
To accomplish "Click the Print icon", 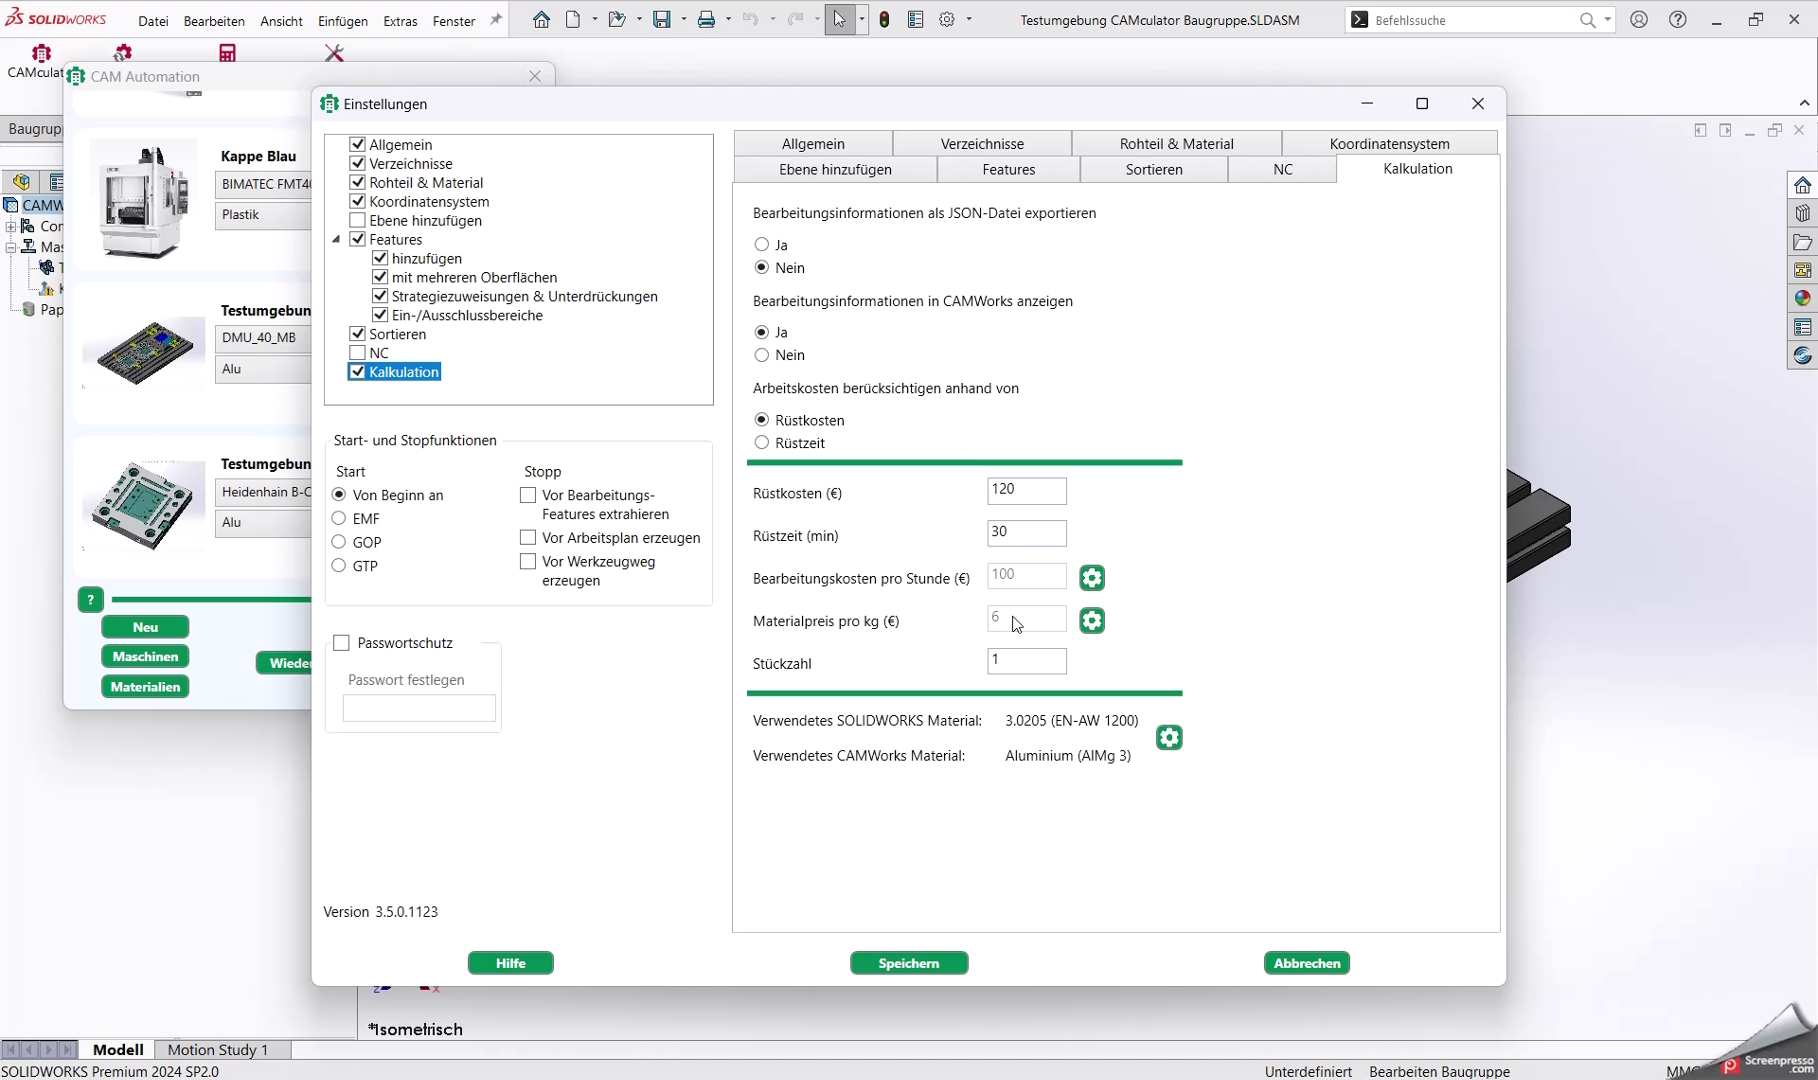I will (707, 19).
